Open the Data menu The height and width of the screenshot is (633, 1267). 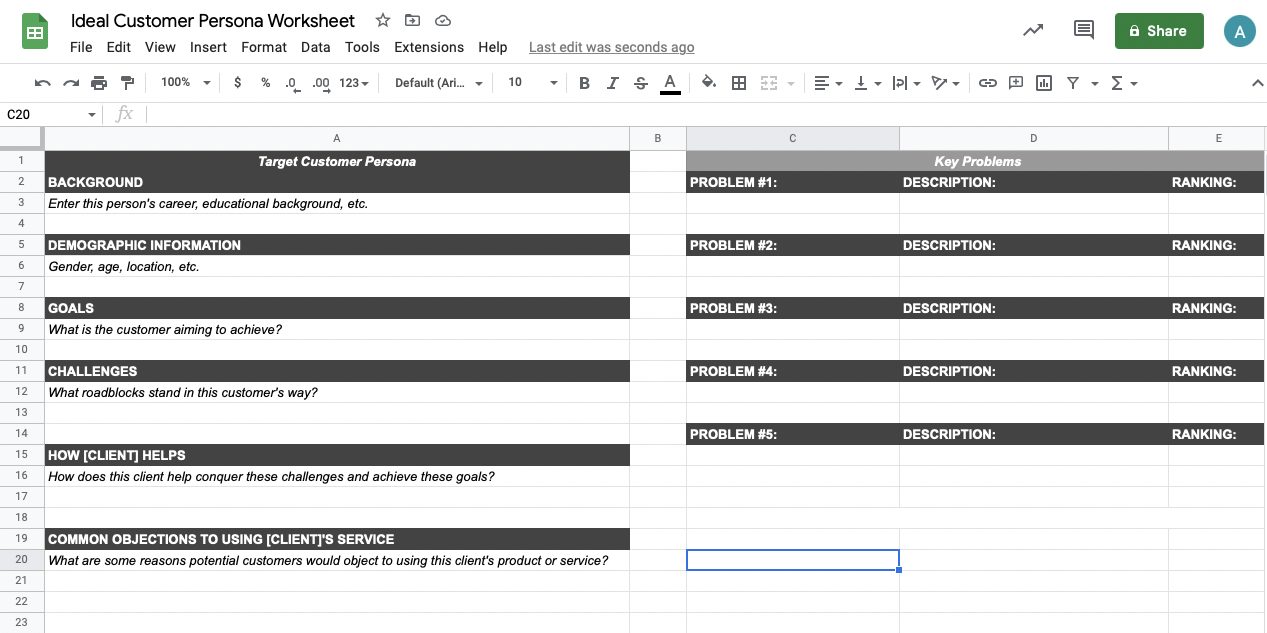315,47
